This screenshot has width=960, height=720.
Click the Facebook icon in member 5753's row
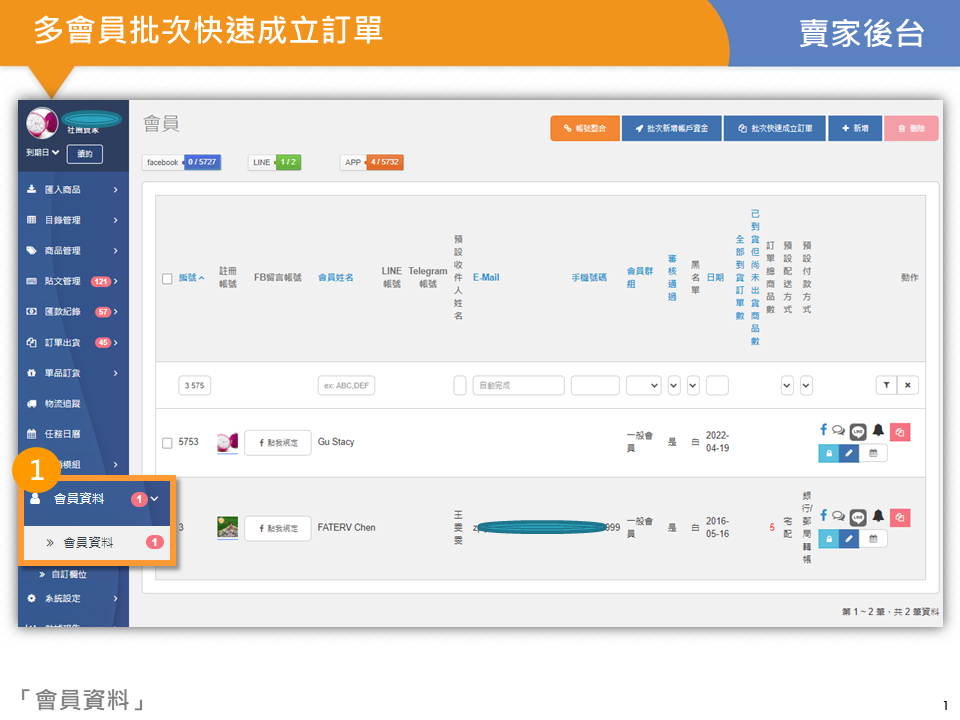823,430
